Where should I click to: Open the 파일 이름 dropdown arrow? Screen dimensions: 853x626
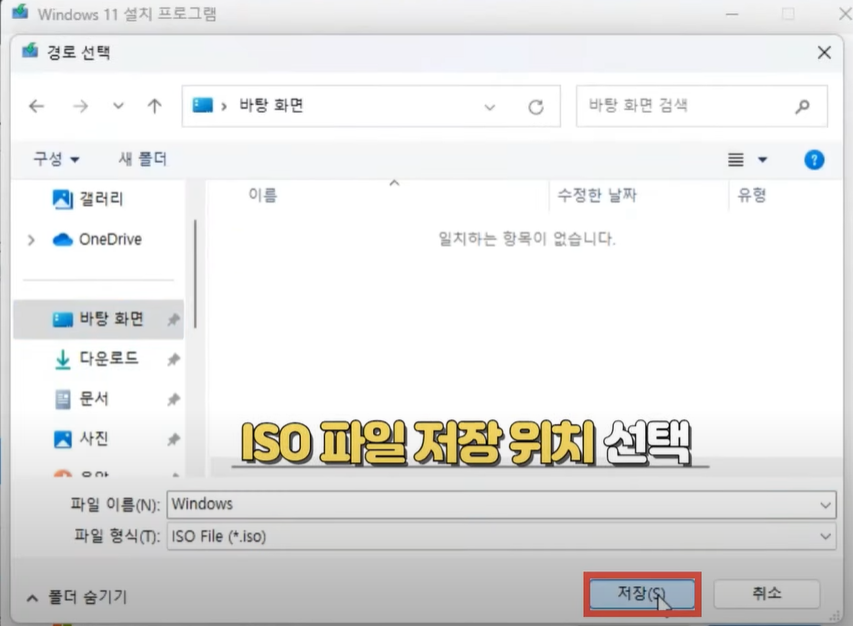[825, 505]
